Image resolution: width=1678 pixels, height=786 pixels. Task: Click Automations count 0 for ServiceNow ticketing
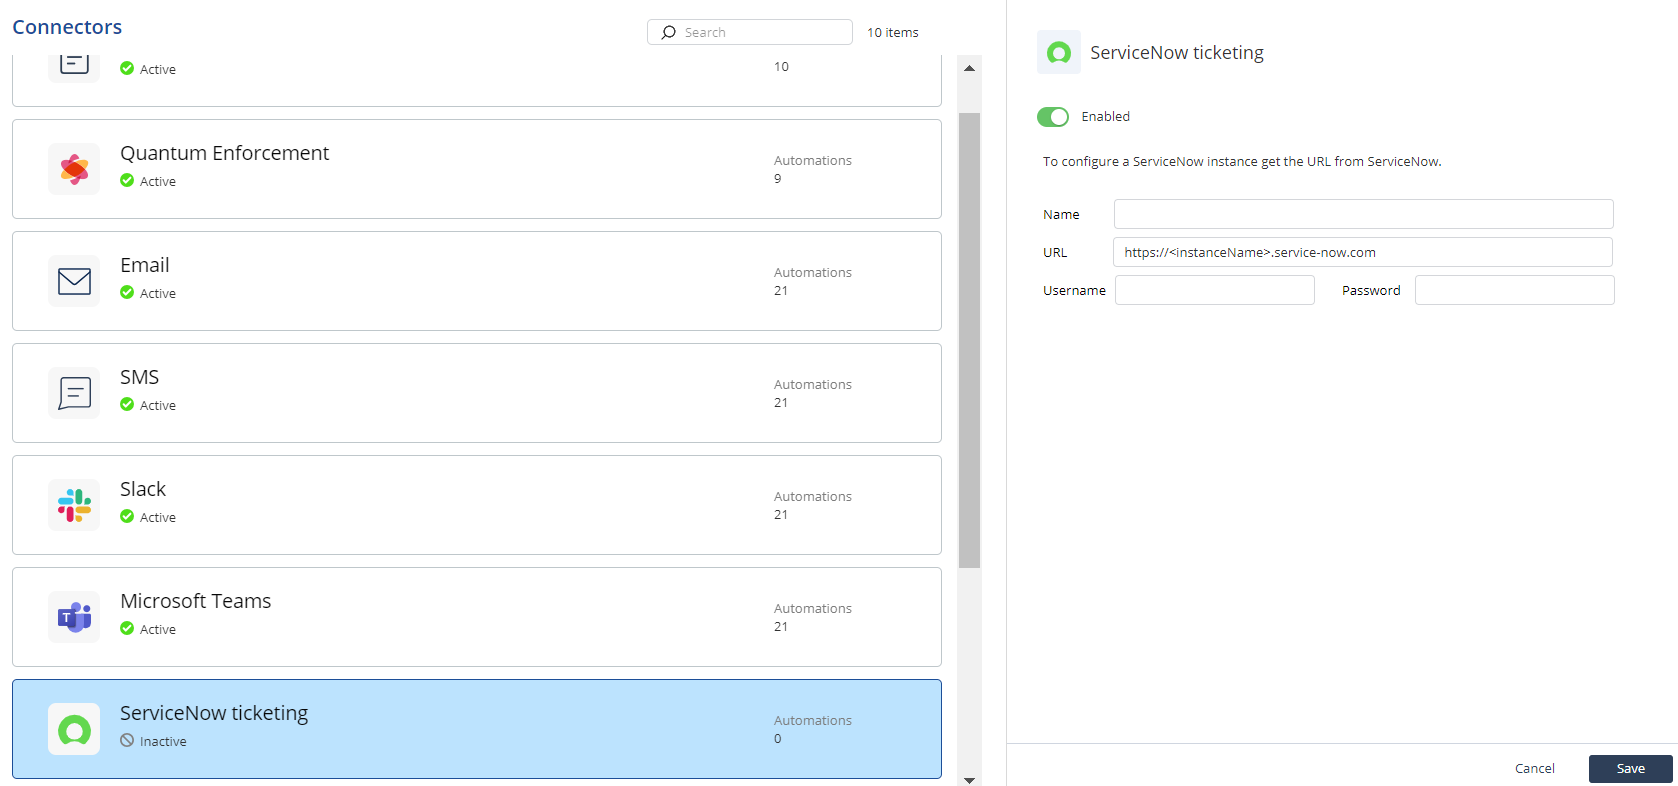[778, 739]
